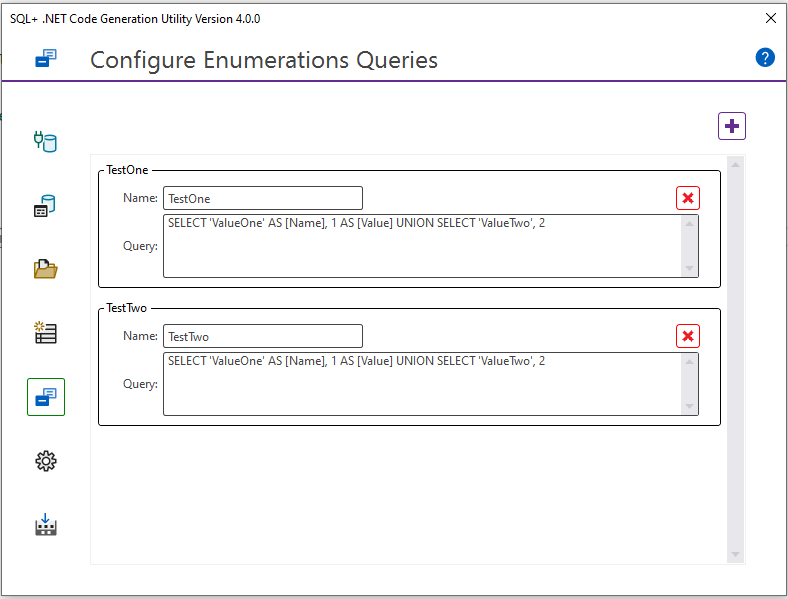788x599 pixels.
Task: Click the TestTwo Name text field
Action: [x=262, y=336]
